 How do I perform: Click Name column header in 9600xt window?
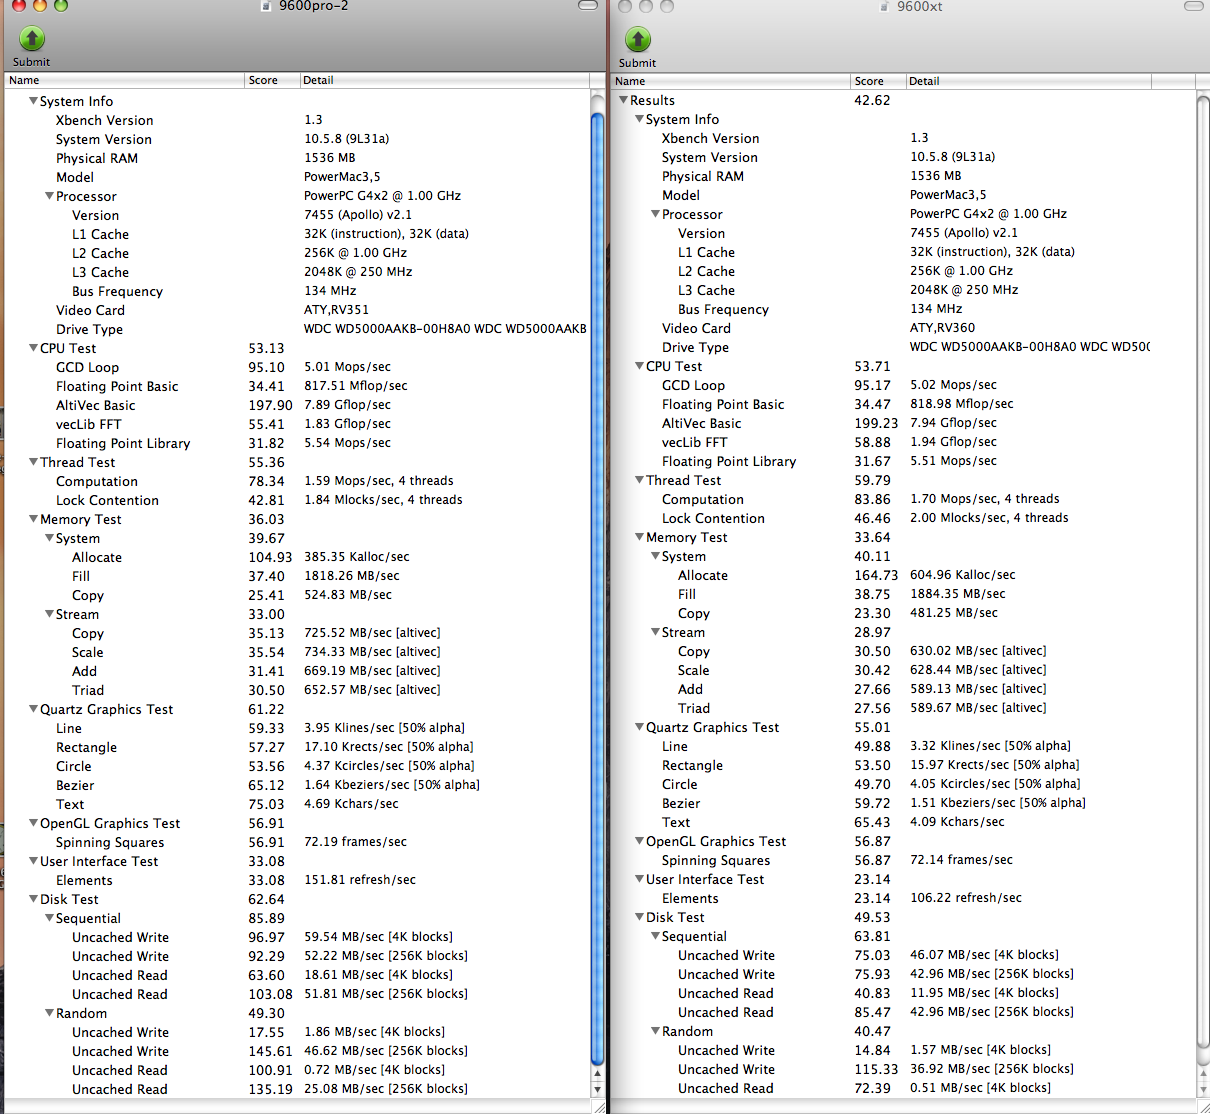click(731, 81)
